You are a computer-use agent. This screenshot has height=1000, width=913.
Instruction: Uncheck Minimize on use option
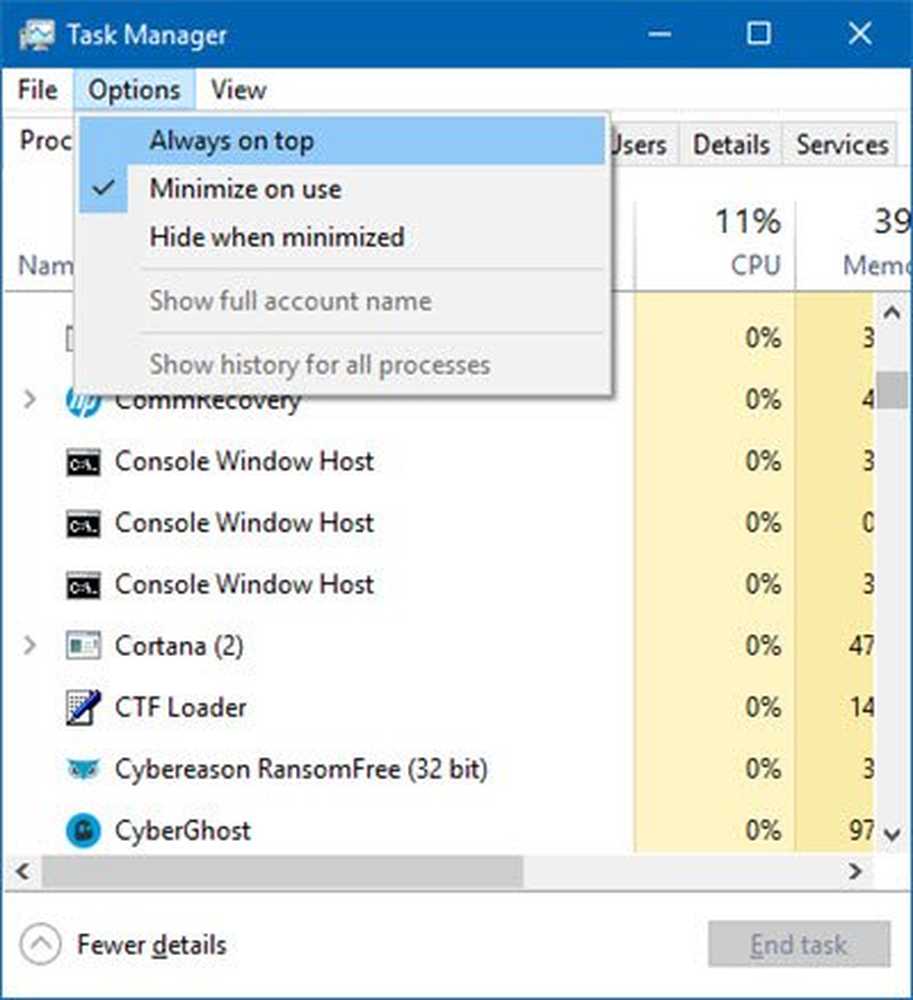[x=245, y=189]
